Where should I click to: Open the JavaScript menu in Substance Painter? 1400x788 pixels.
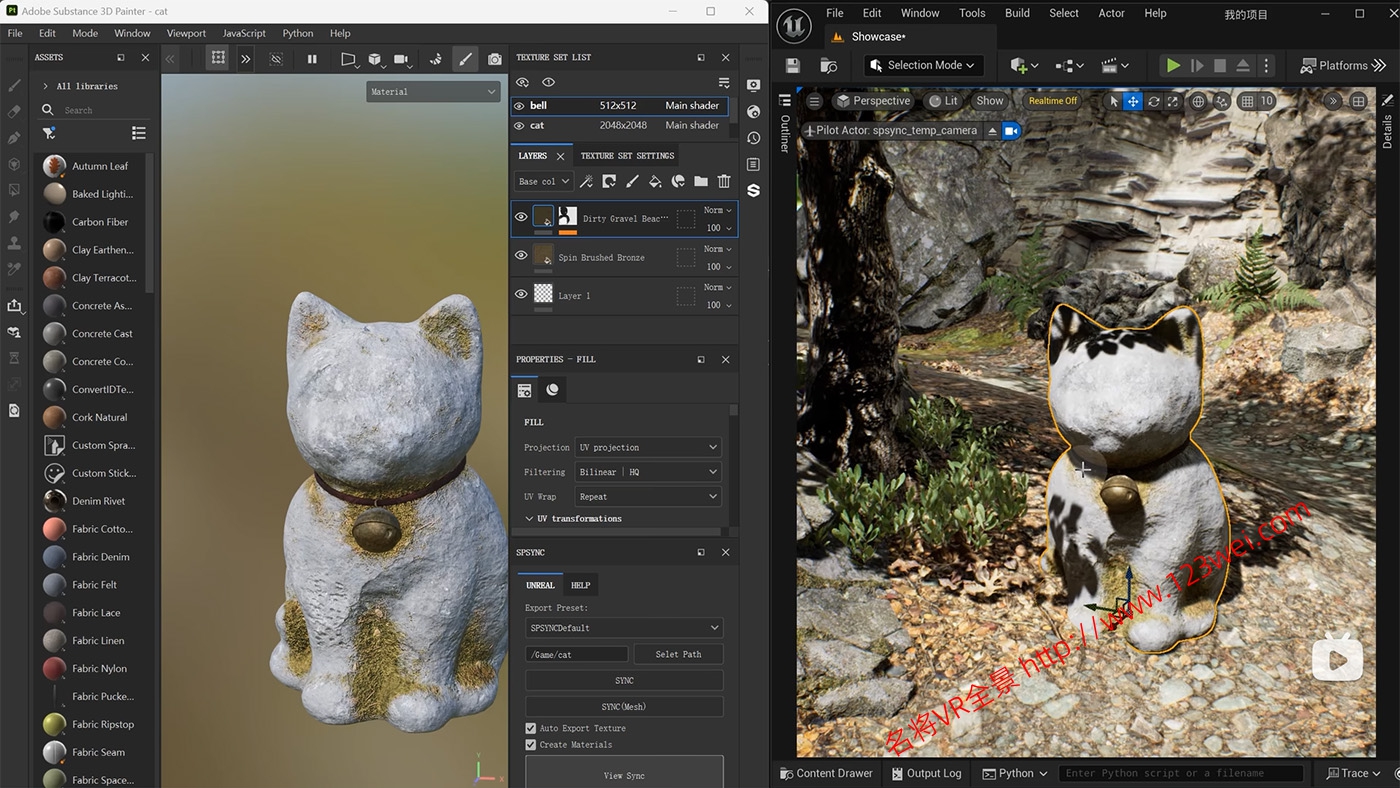(243, 32)
